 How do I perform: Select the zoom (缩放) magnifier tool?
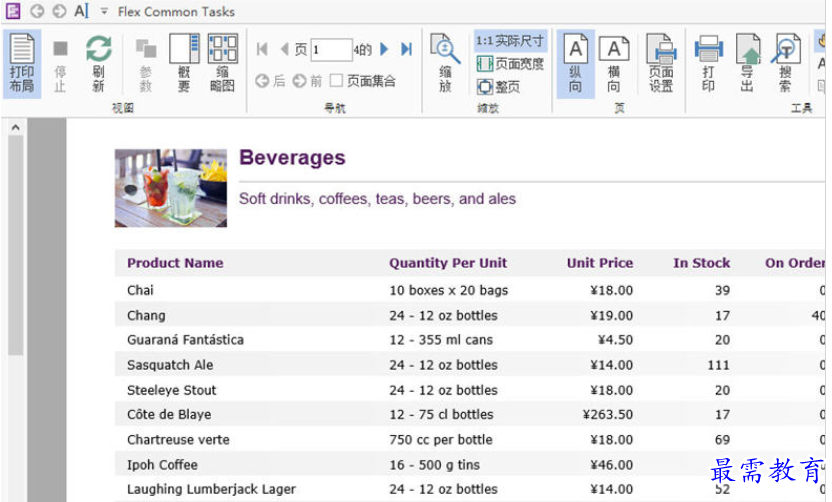coord(445,64)
